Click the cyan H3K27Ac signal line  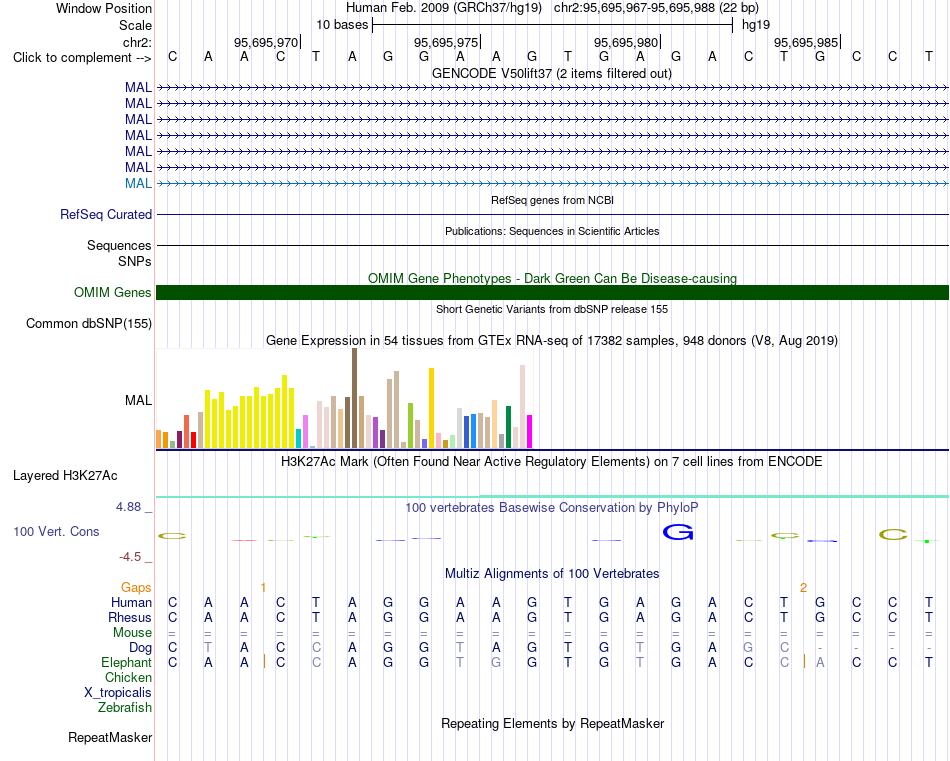pos(552,496)
